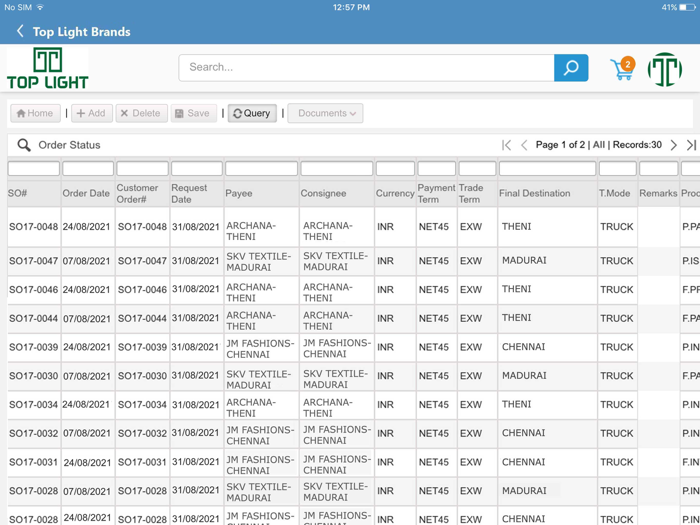
Task: Click TRUCK cell in SO17-0048 row
Action: 617,227
